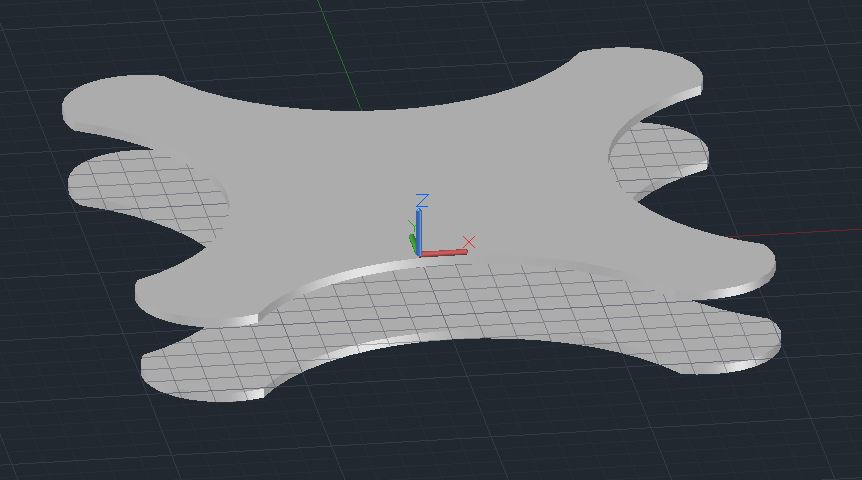Click the red X axis of UCS icon
Screen dimensions: 862x480
click(x=444, y=253)
